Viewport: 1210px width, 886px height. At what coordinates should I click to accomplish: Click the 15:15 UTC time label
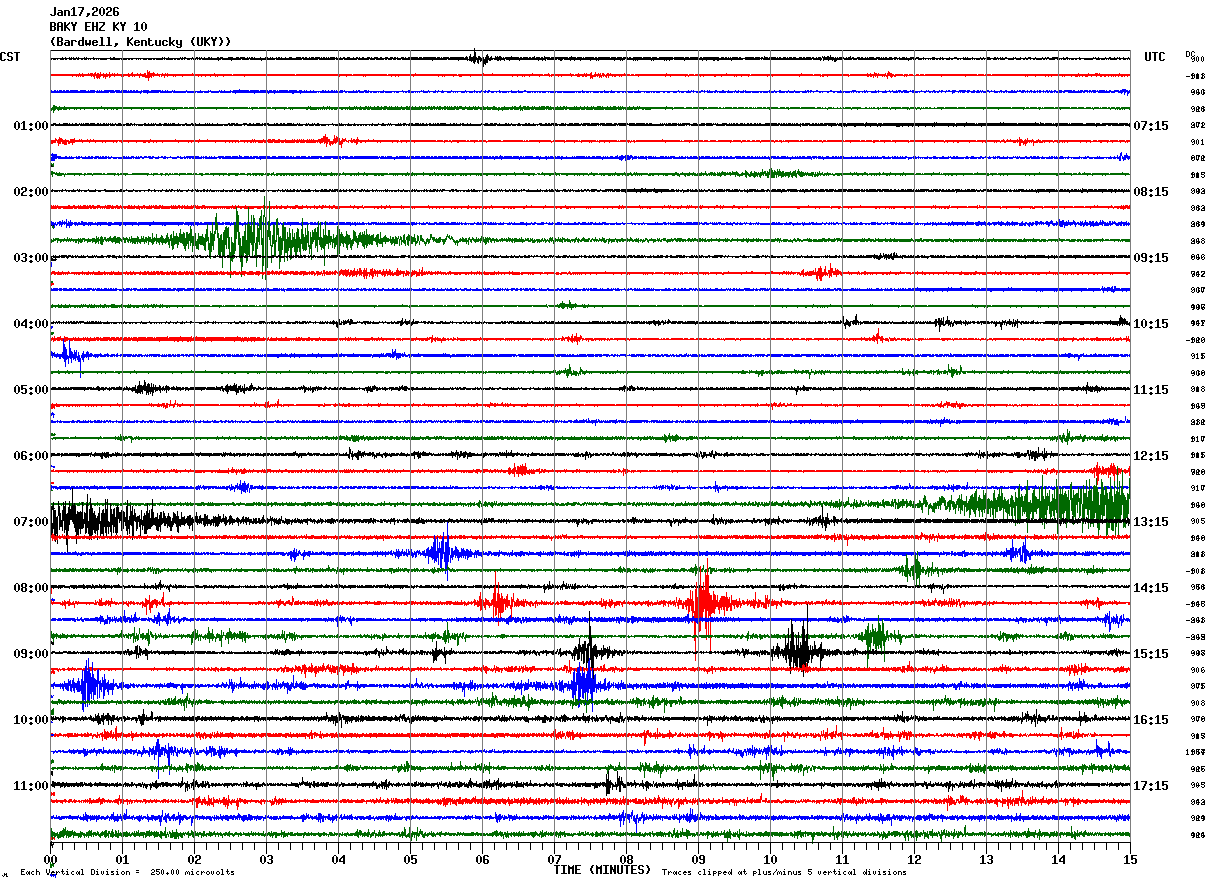(1151, 654)
